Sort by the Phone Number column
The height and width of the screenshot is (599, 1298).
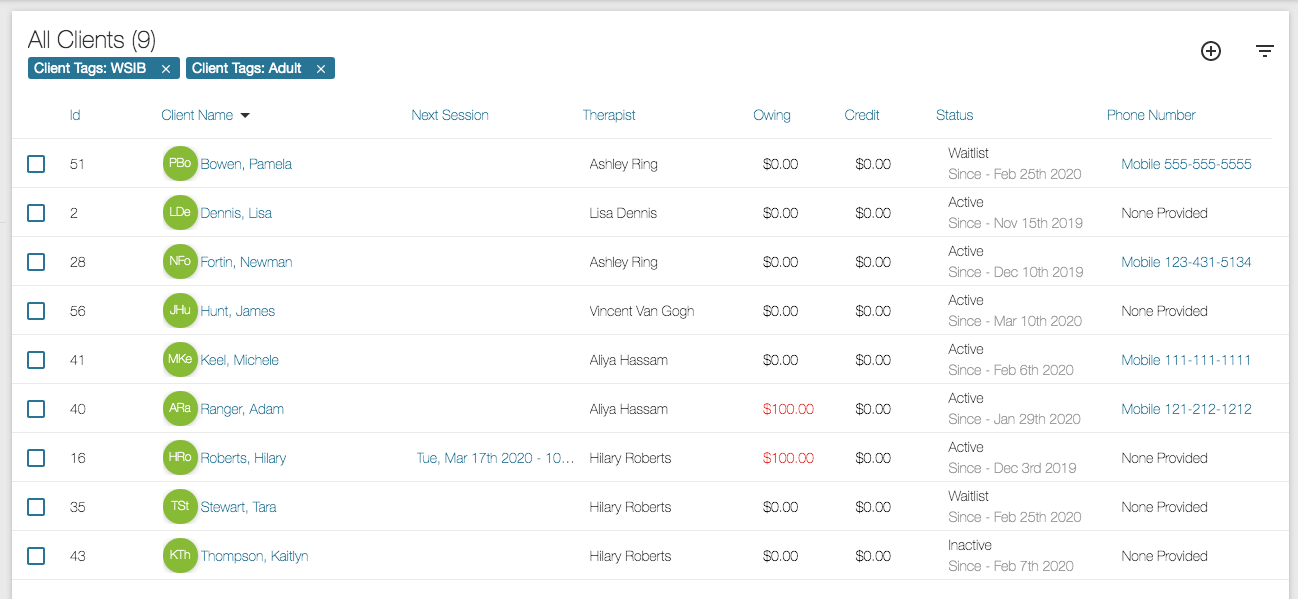pos(1151,115)
